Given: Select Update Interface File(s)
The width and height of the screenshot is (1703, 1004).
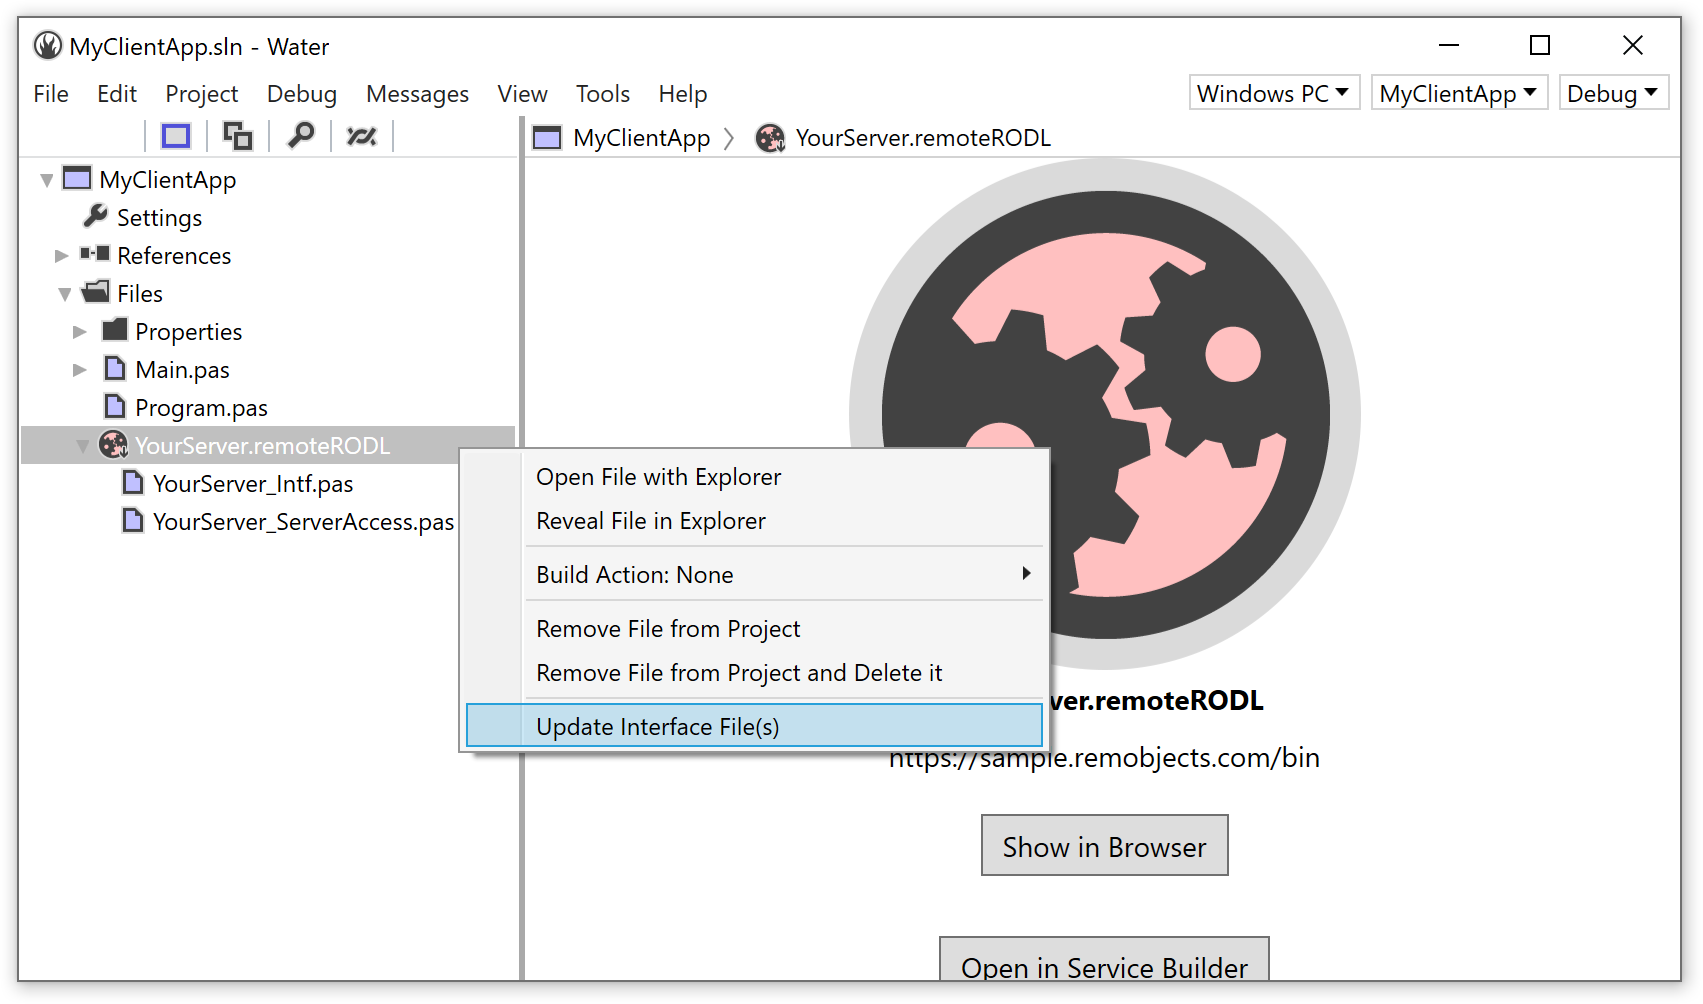Looking at the screenshot, I should click(754, 726).
